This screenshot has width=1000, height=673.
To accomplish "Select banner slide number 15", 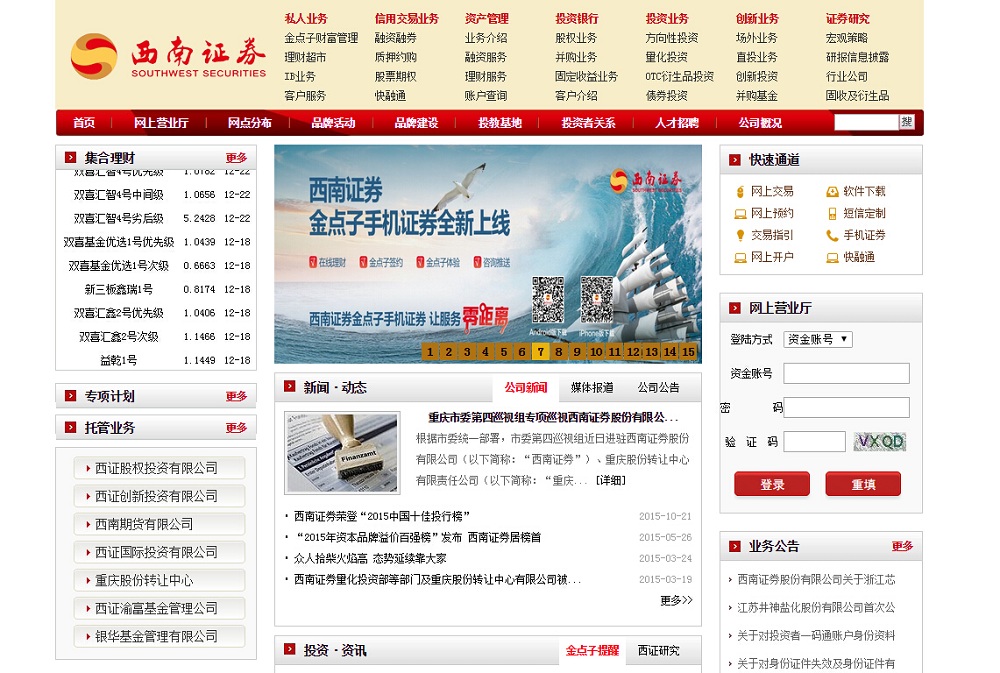I will 688,351.
